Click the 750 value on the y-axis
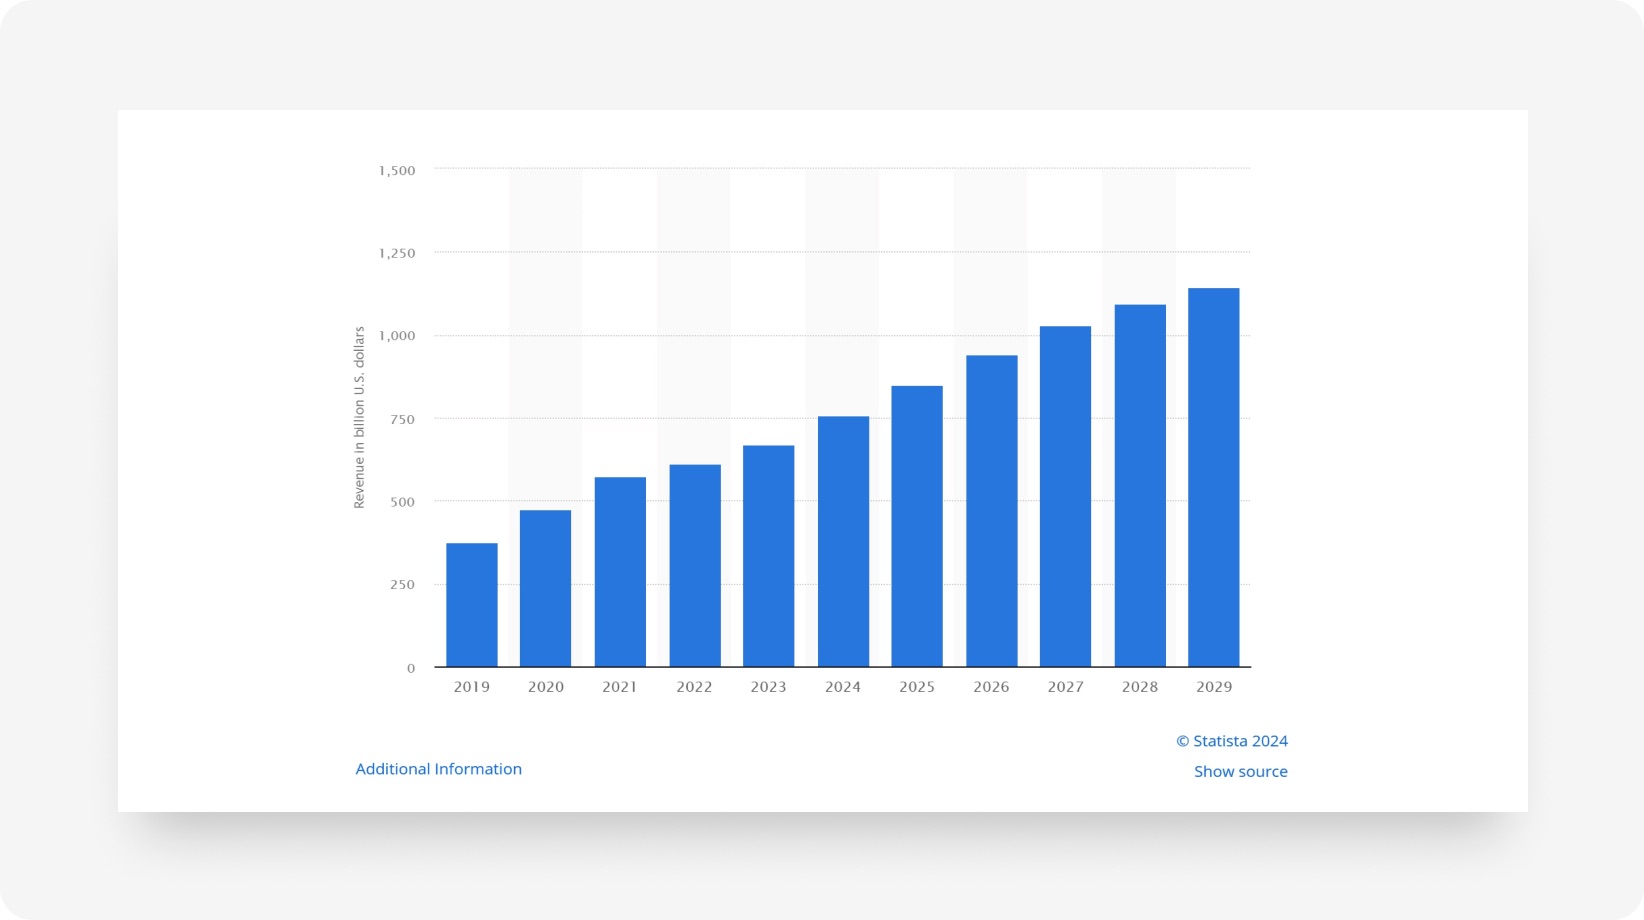 [404, 419]
